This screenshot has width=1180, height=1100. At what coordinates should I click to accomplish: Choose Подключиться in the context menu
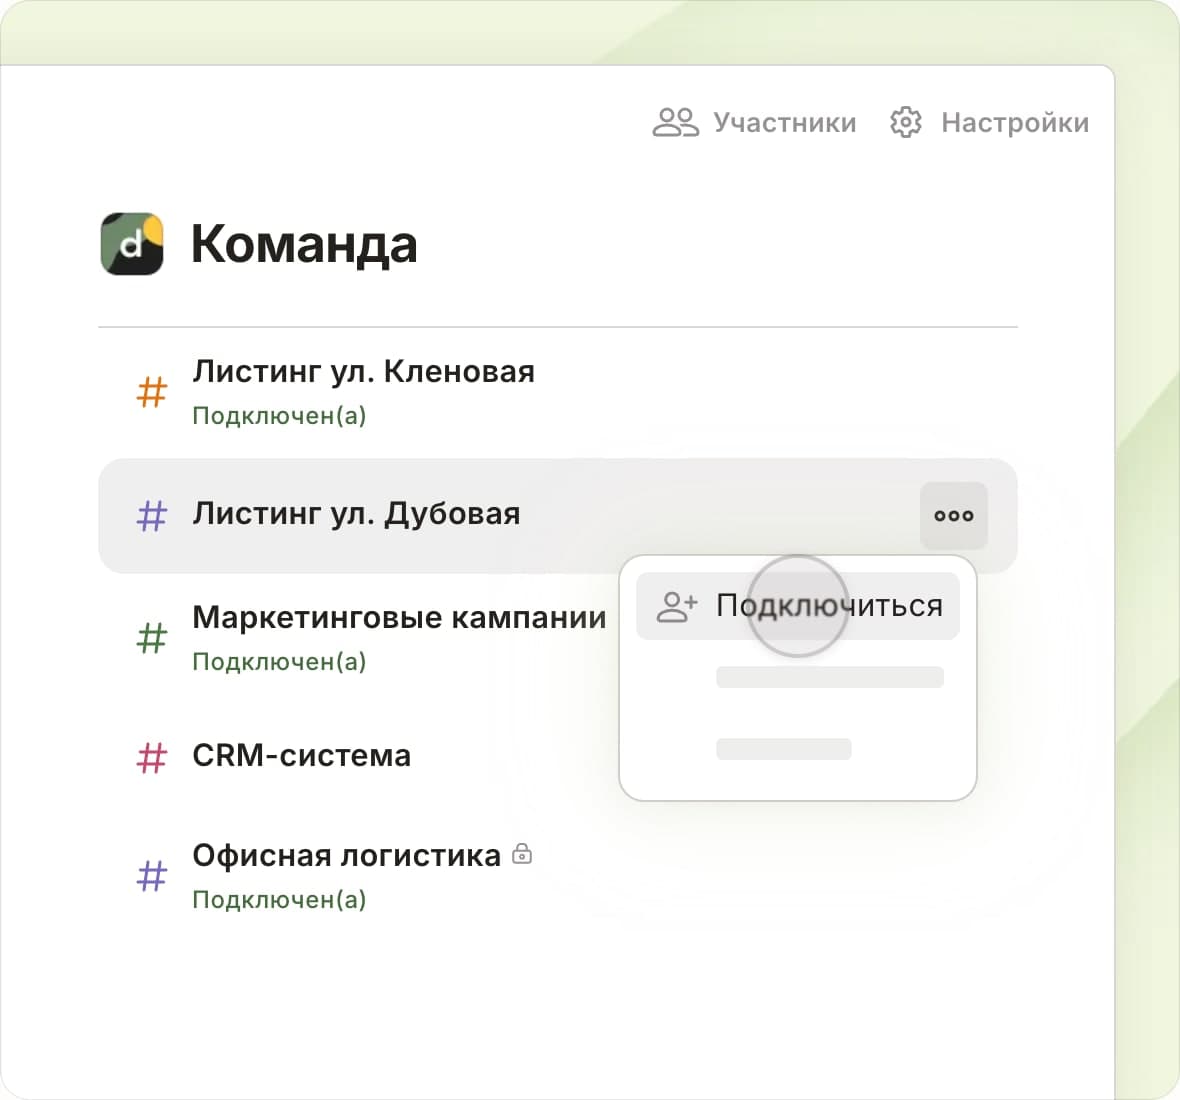829,606
